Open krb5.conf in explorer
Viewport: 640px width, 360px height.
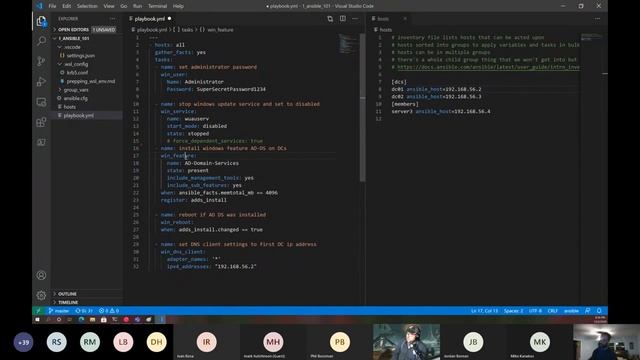[77, 73]
